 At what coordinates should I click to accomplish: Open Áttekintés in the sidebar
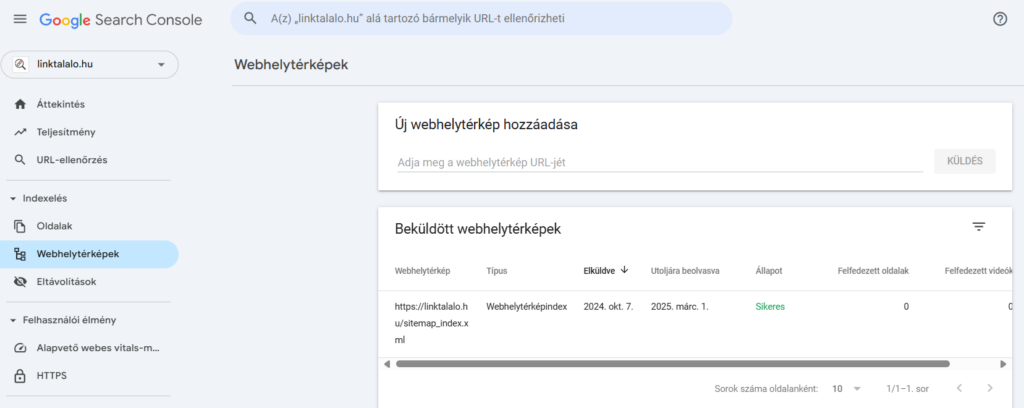pyautogui.click(x=61, y=104)
